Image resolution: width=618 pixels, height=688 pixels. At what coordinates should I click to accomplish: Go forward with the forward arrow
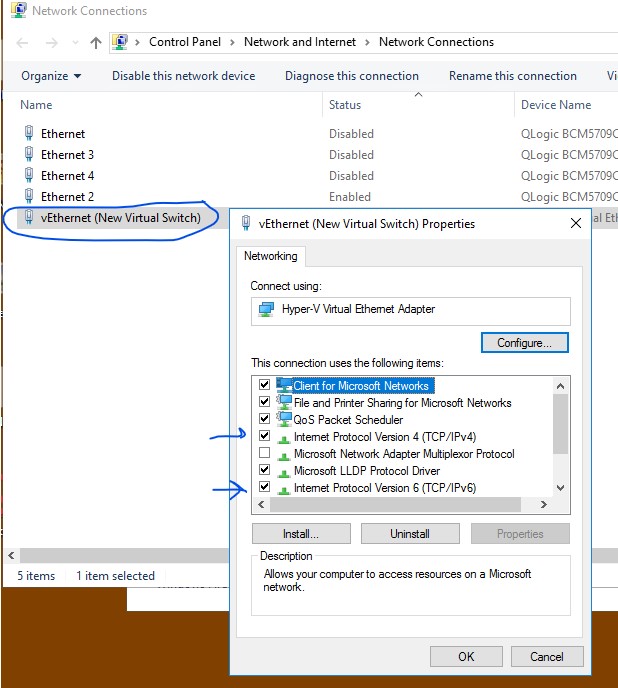point(52,43)
